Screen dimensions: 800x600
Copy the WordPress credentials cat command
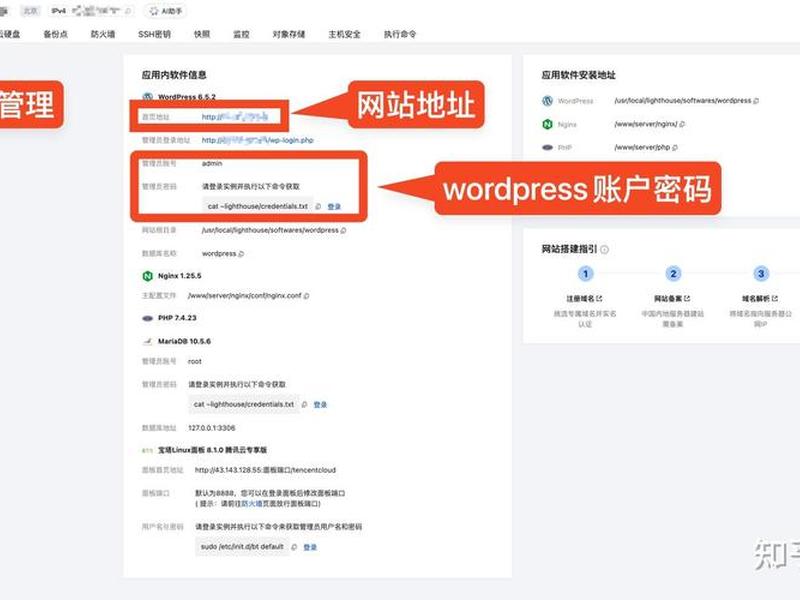pos(318,207)
